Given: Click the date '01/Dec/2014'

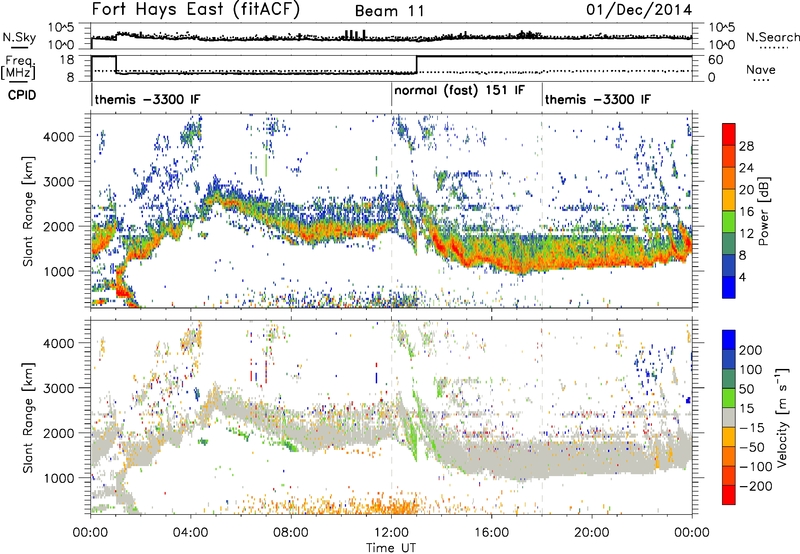Looking at the screenshot, I should point(639,10).
